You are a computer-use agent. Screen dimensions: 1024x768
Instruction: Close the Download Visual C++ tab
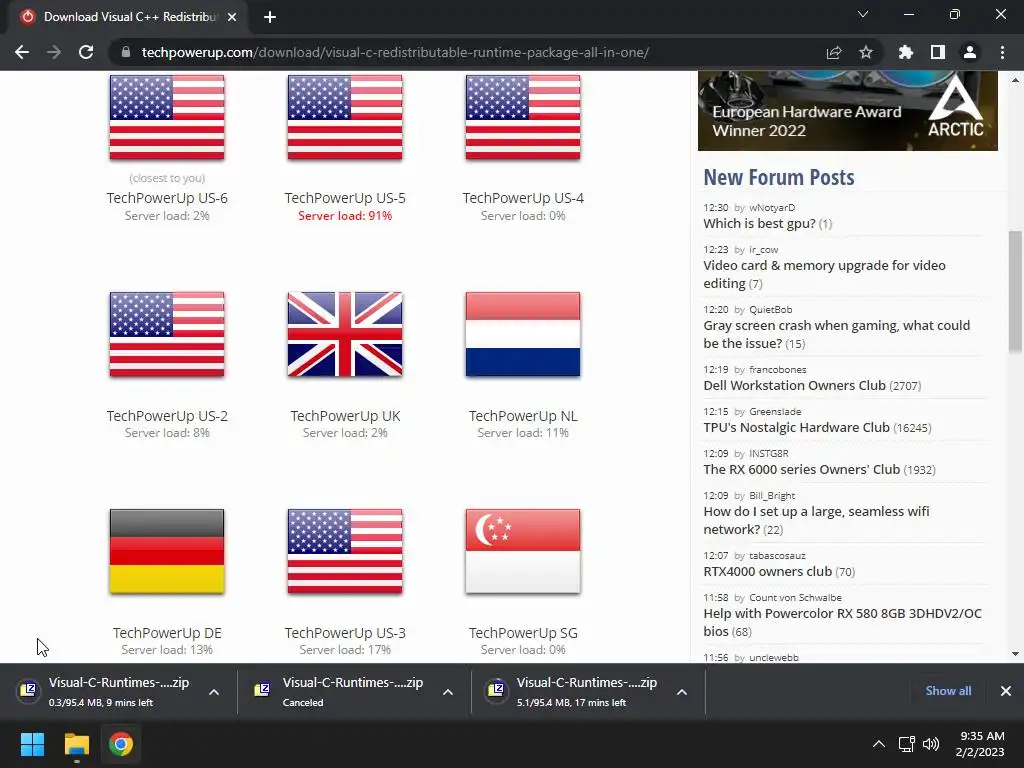232,17
